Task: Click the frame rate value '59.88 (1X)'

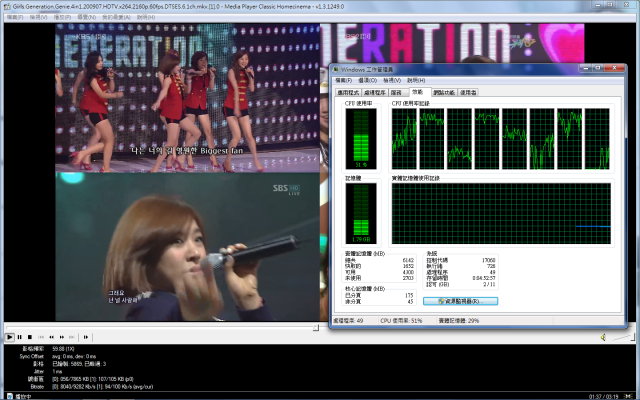Action: click(63, 349)
